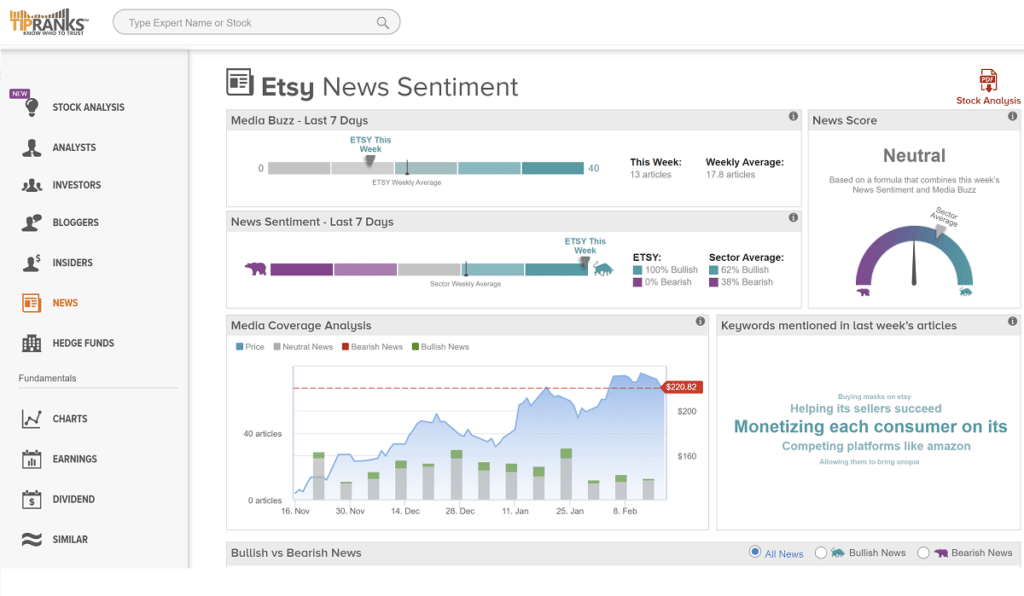Image resolution: width=1024 pixels, height=596 pixels.
Task: Click the News label in sidebar
Action: [65, 303]
